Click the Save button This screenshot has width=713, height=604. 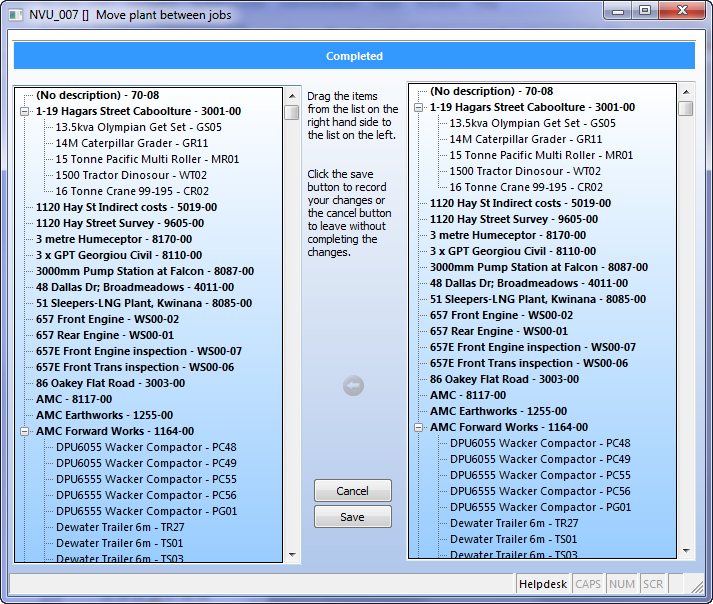tap(352, 517)
